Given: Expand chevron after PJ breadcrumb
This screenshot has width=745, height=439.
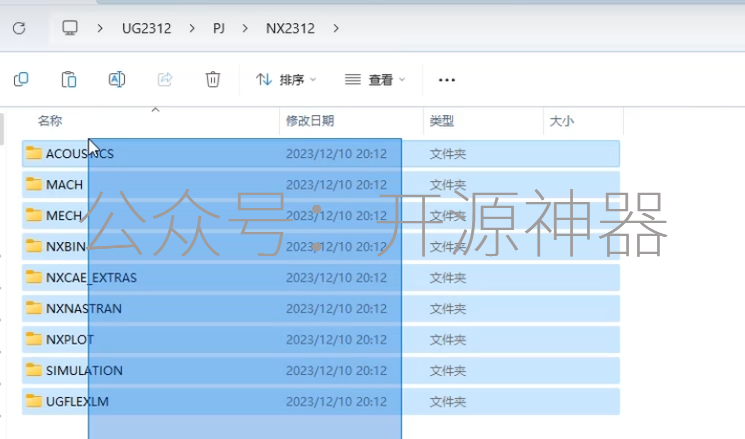Looking at the screenshot, I should (x=245, y=29).
